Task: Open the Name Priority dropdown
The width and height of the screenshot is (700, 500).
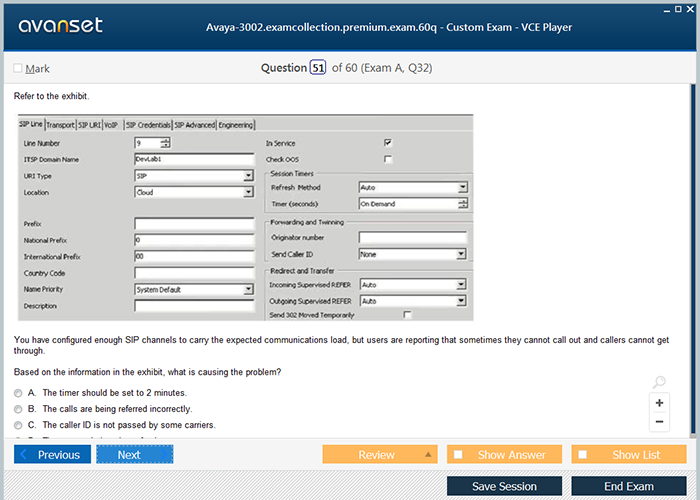Action: [249, 290]
